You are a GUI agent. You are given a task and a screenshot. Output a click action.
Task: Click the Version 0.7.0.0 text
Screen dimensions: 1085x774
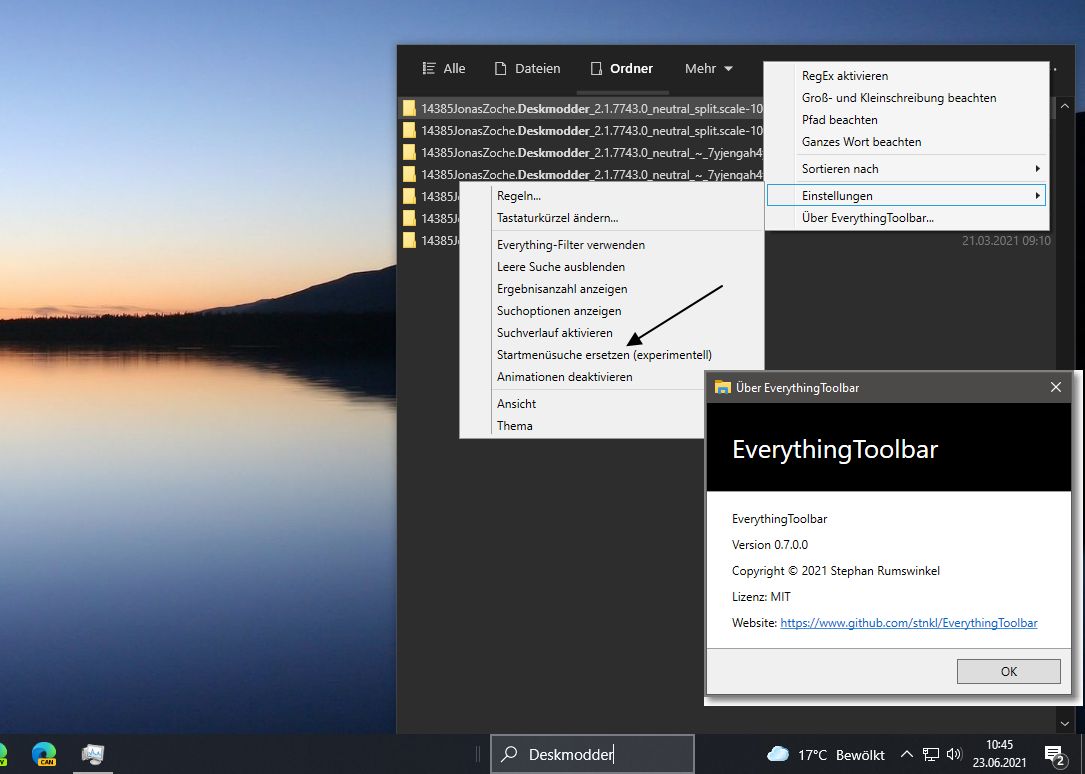tap(769, 545)
